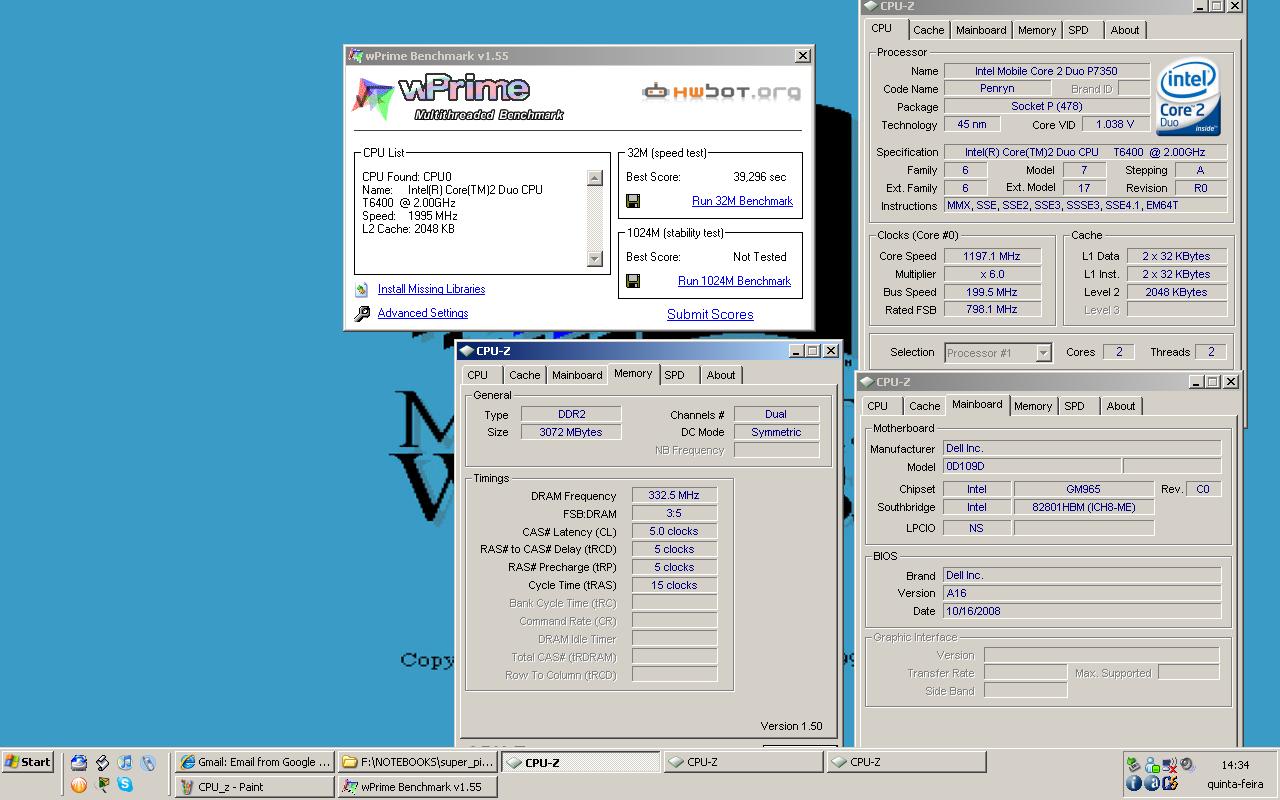Screen dimensions: 1280x800
Task: Open SPD tab in Memory CPU-Z window
Action: click(x=675, y=375)
